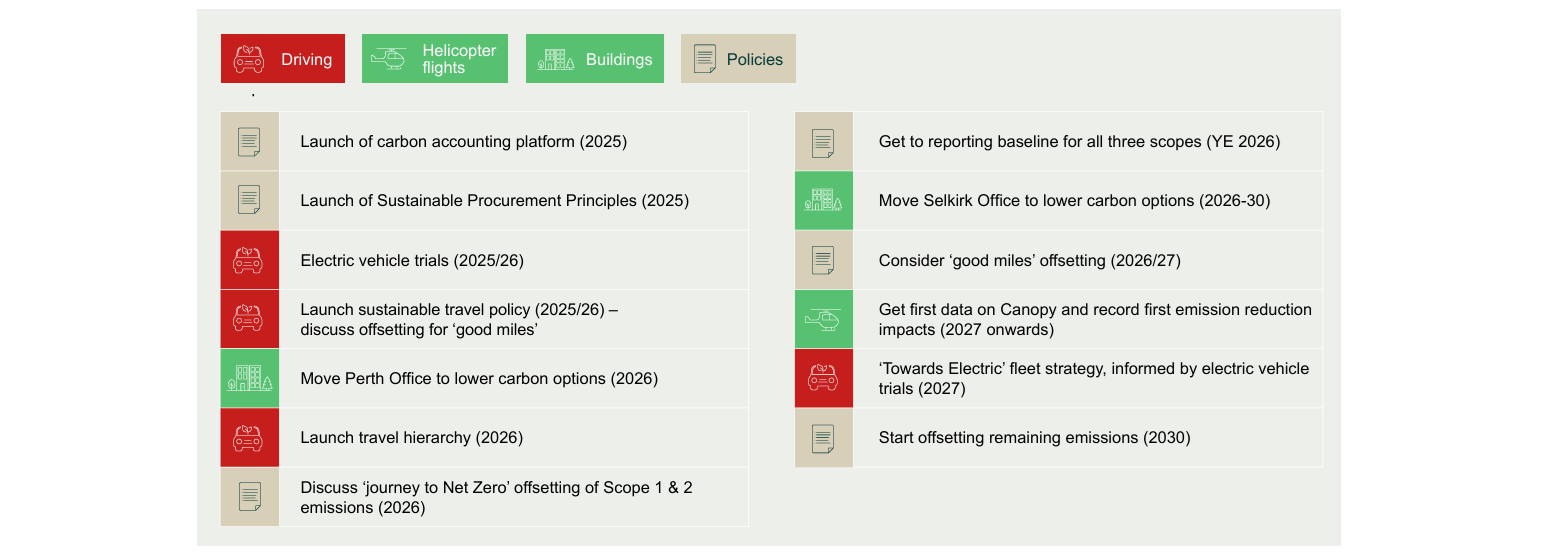Viewport: 1546px width, 554px height.
Task: Click document icon beside Start offsetting remaining emissions
Action: [x=824, y=437]
